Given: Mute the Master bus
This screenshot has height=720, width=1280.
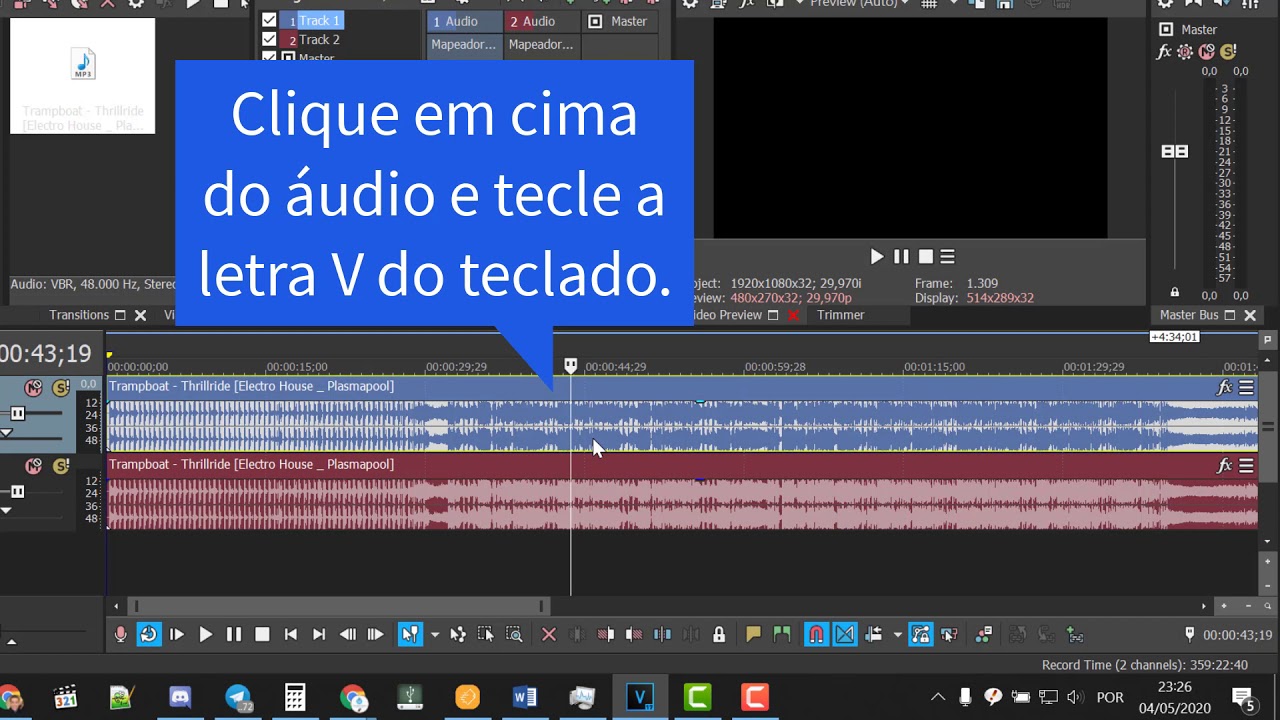Looking at the screenshot, I should click(1207, 52).
